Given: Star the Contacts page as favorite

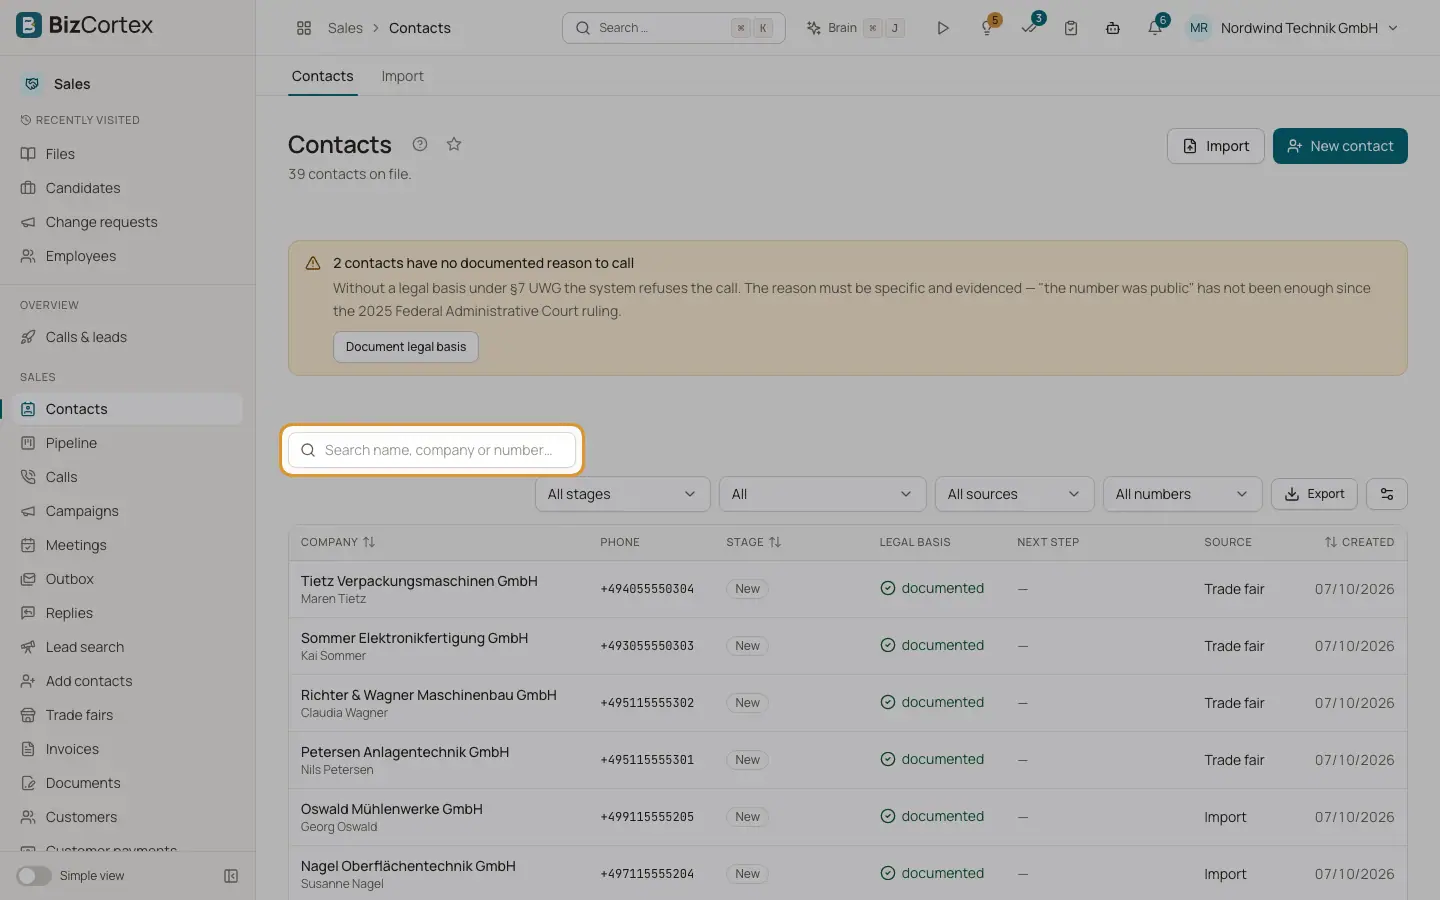Looking at the screenshot, I should (x=454, y=144).
